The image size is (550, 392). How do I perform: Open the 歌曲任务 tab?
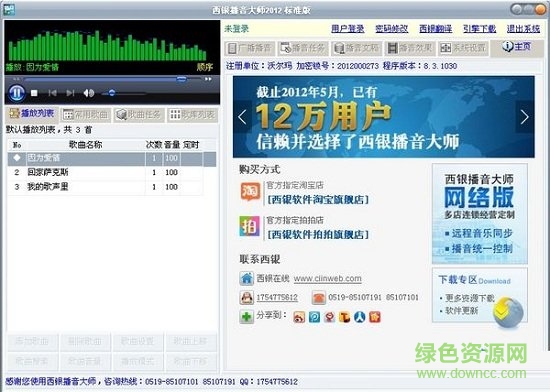click(x=139, y=115)
